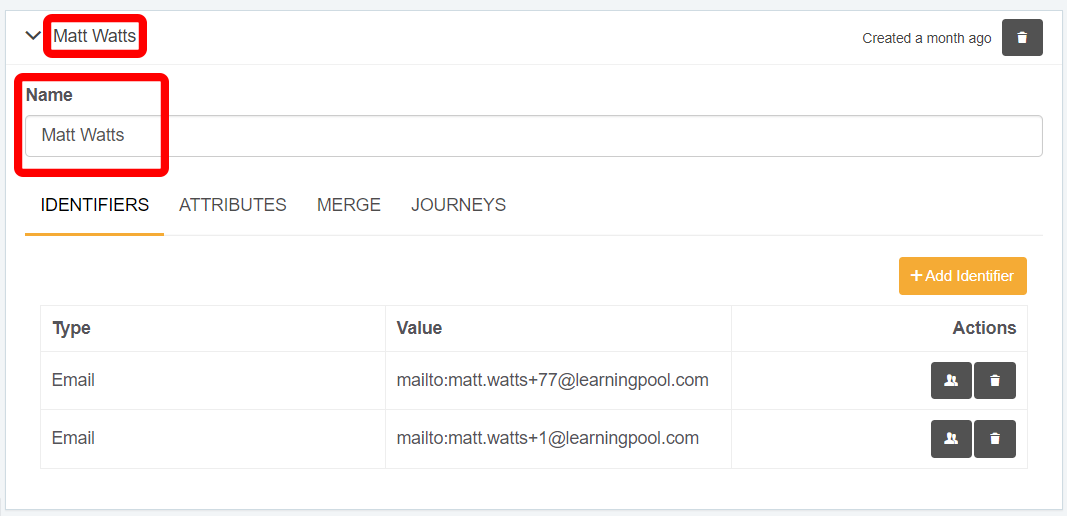Select the mailto:matt.watts+77@learningpool.com value
This screenshot has width=1067, height=516.
(x=552, y=380)
